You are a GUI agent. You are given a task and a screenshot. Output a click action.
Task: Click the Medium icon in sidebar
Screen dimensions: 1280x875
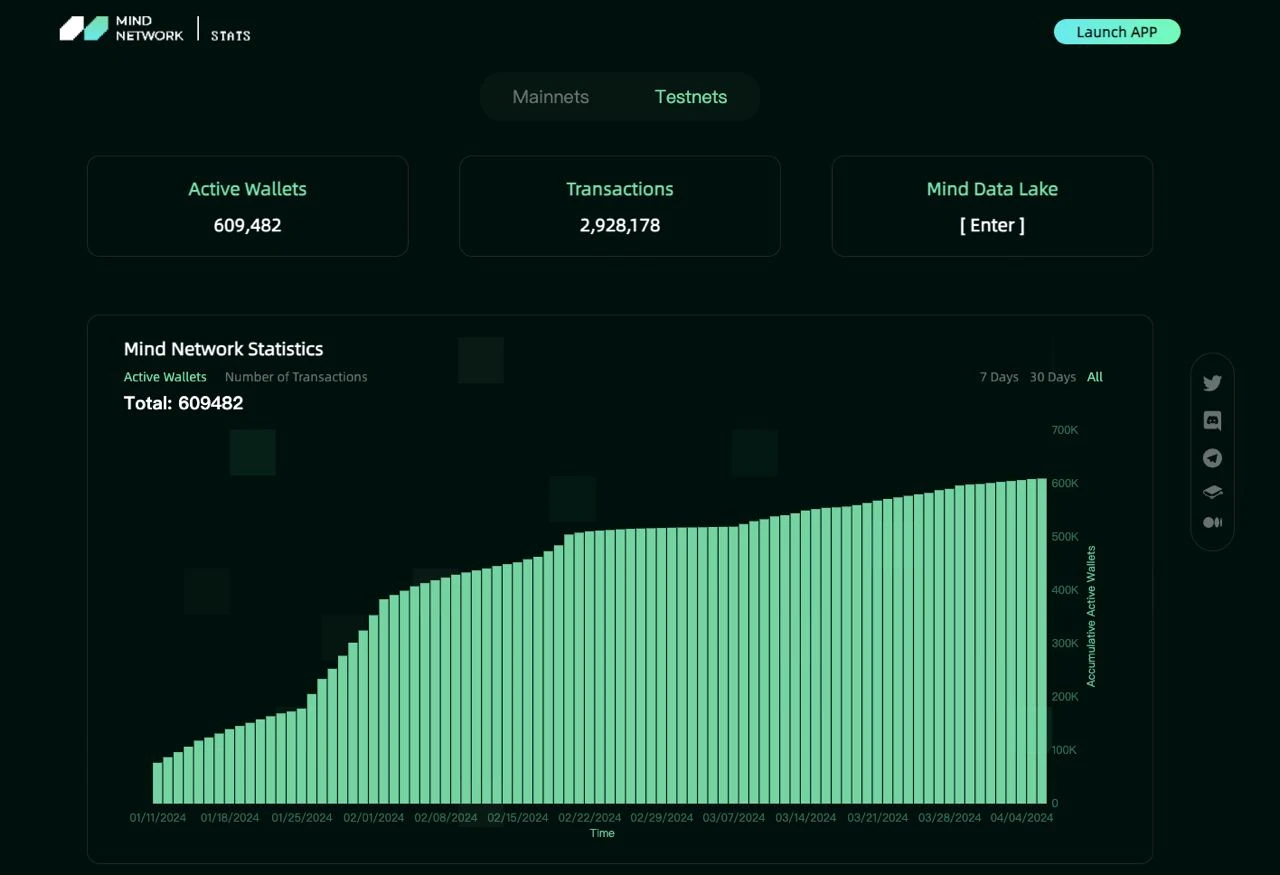pos(1212,522)
